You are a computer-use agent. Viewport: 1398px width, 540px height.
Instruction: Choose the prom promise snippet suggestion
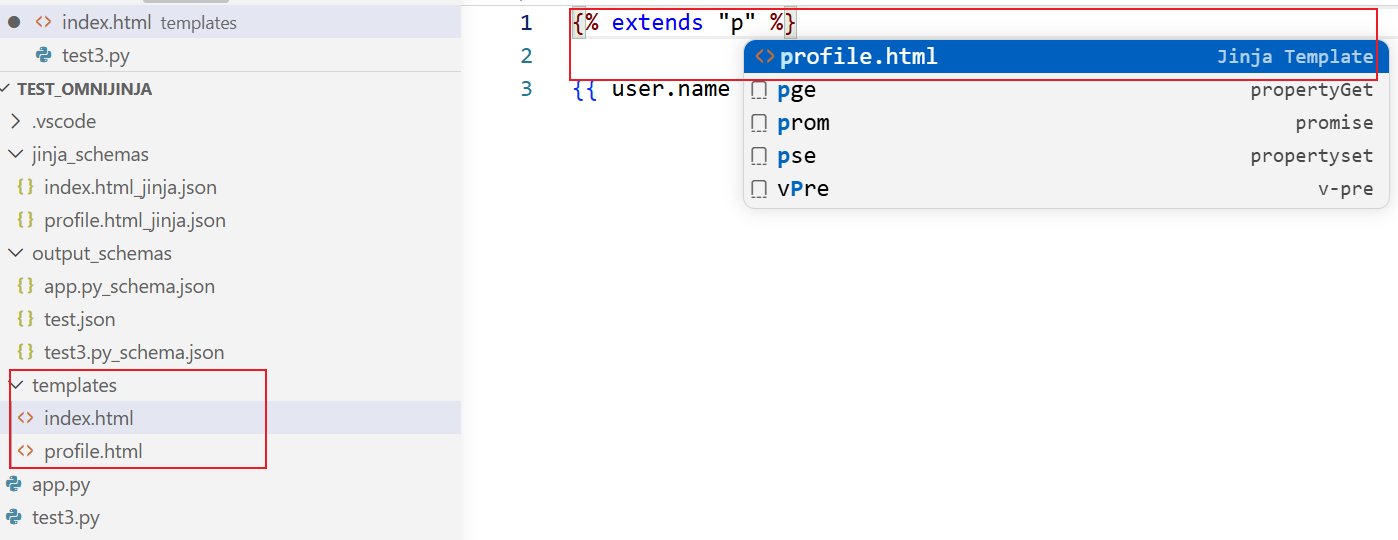[1066, 123]
